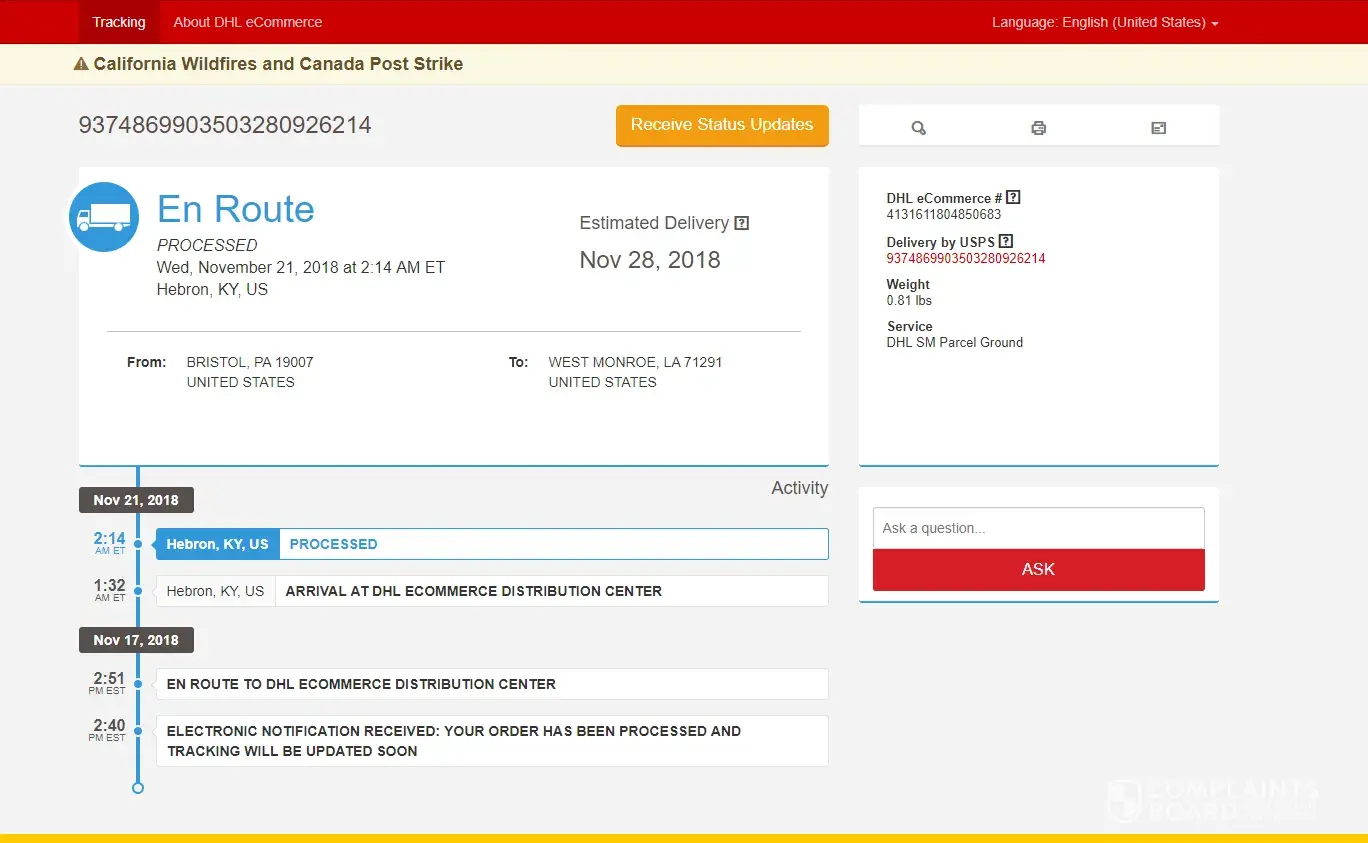1368x843 pixels.
Task: Switch to the Tracking tab
Action: click(x=119, y=22)
